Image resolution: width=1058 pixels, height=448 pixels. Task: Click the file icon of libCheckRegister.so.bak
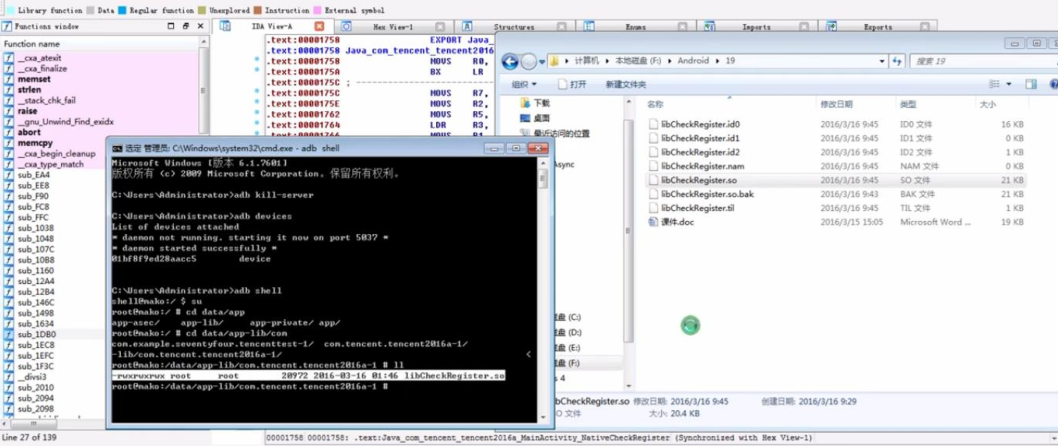point(653,194)
